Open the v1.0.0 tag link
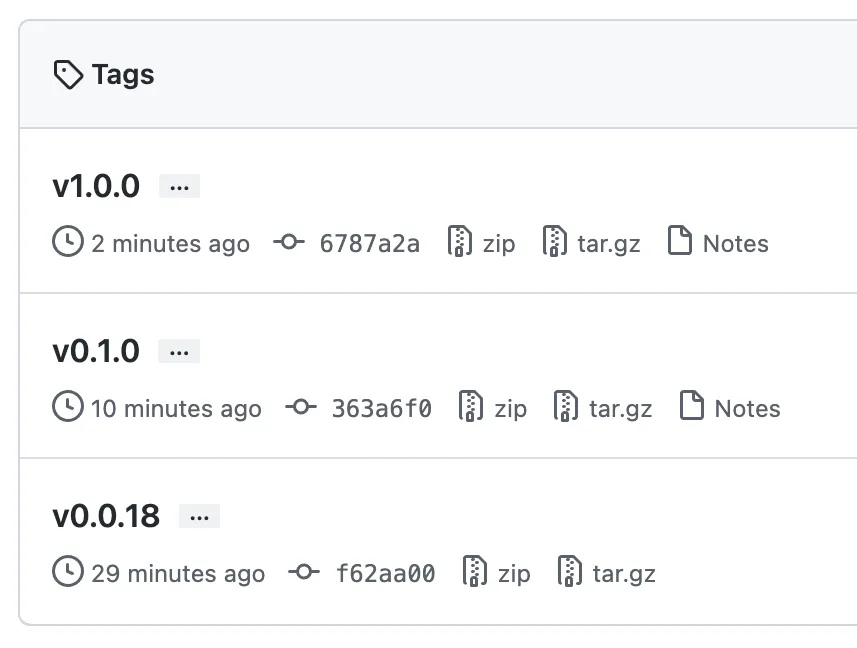The height and width of the screenshot is (648, 857). [96, 186]
